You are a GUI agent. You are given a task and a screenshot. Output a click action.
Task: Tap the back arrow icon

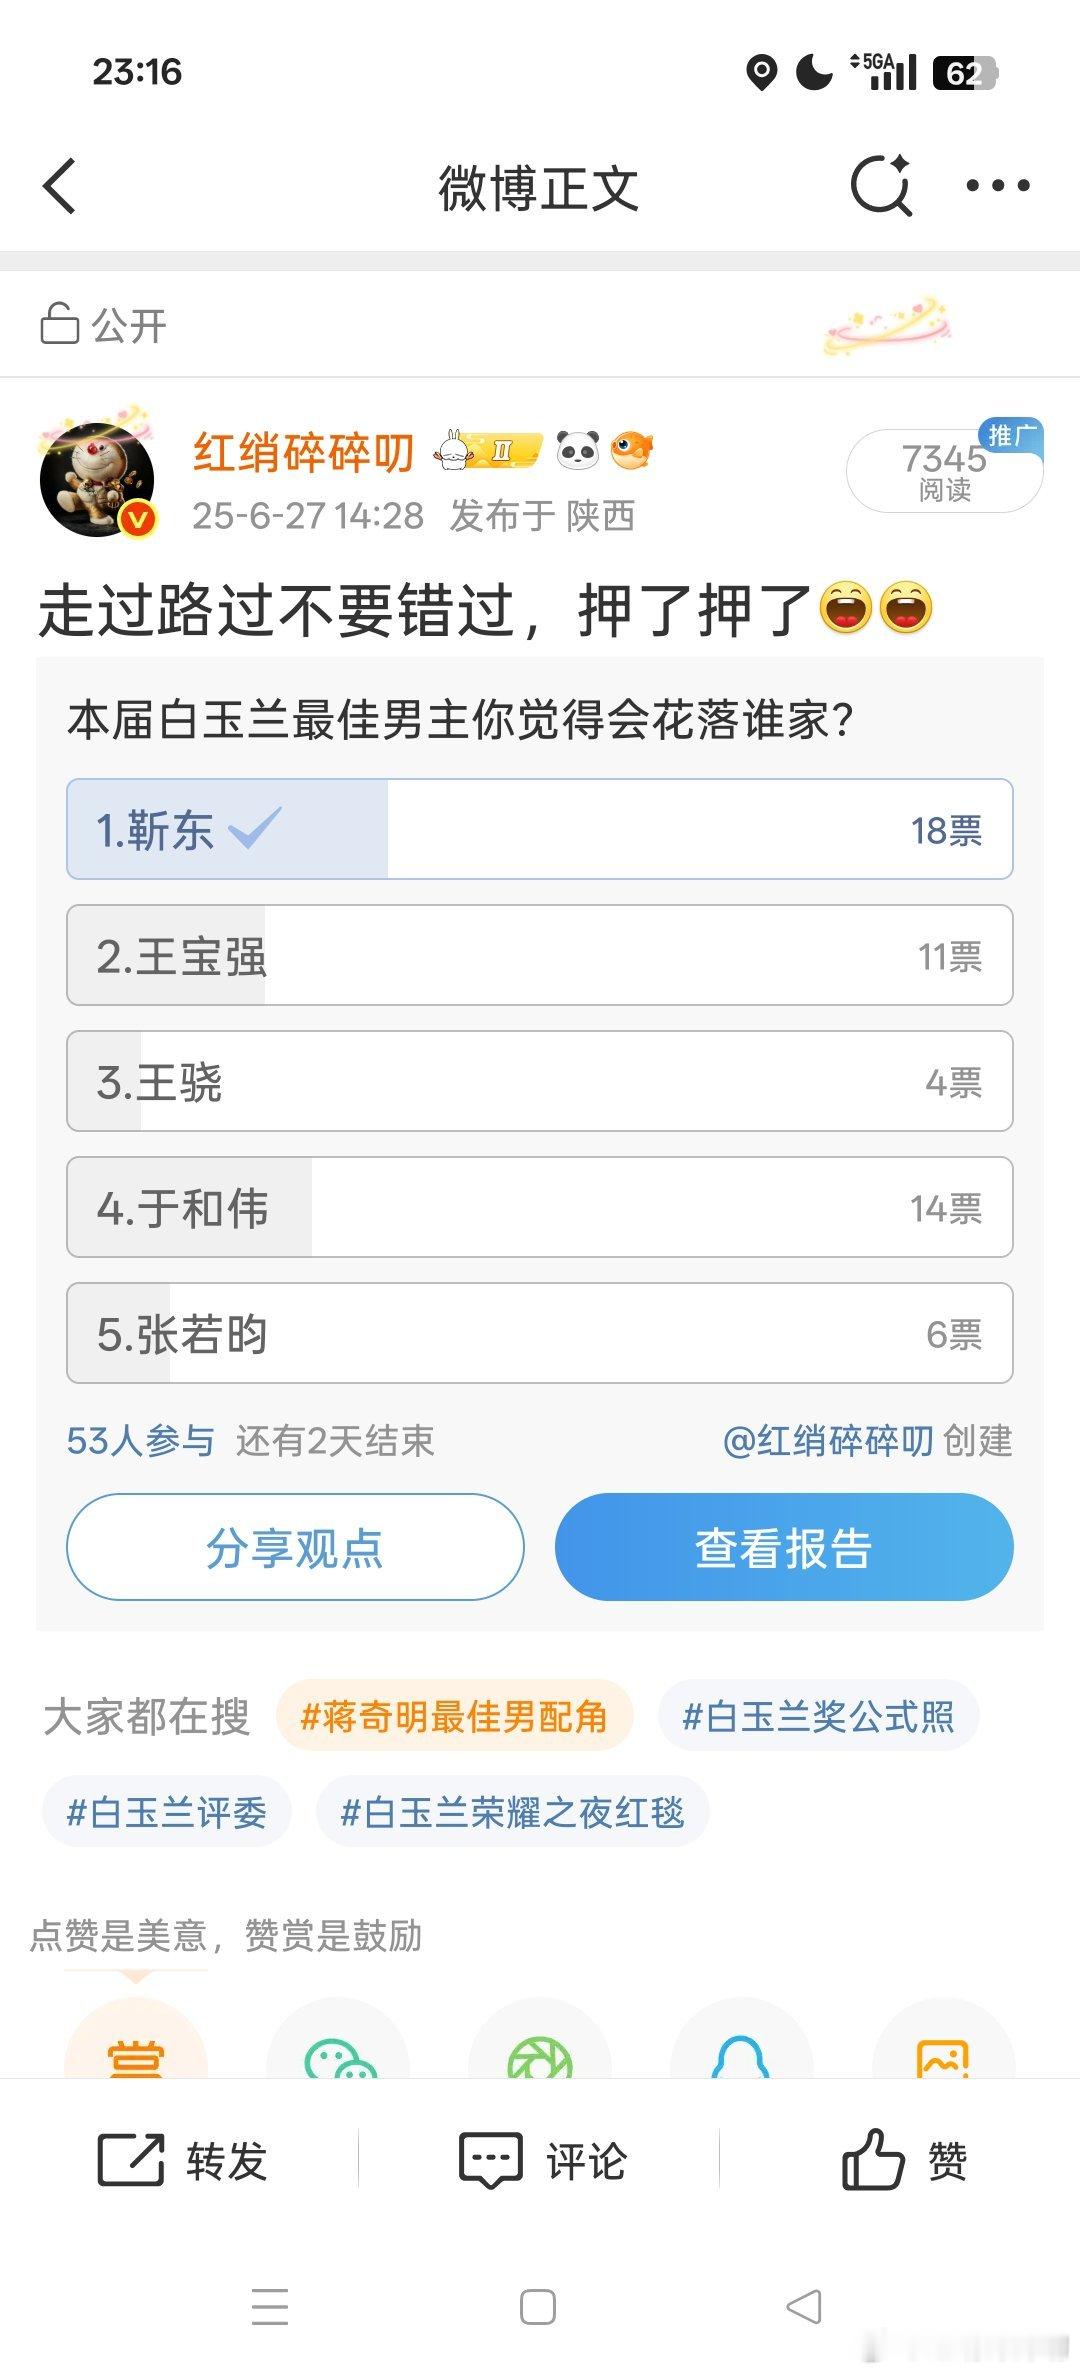click(60, 186)
